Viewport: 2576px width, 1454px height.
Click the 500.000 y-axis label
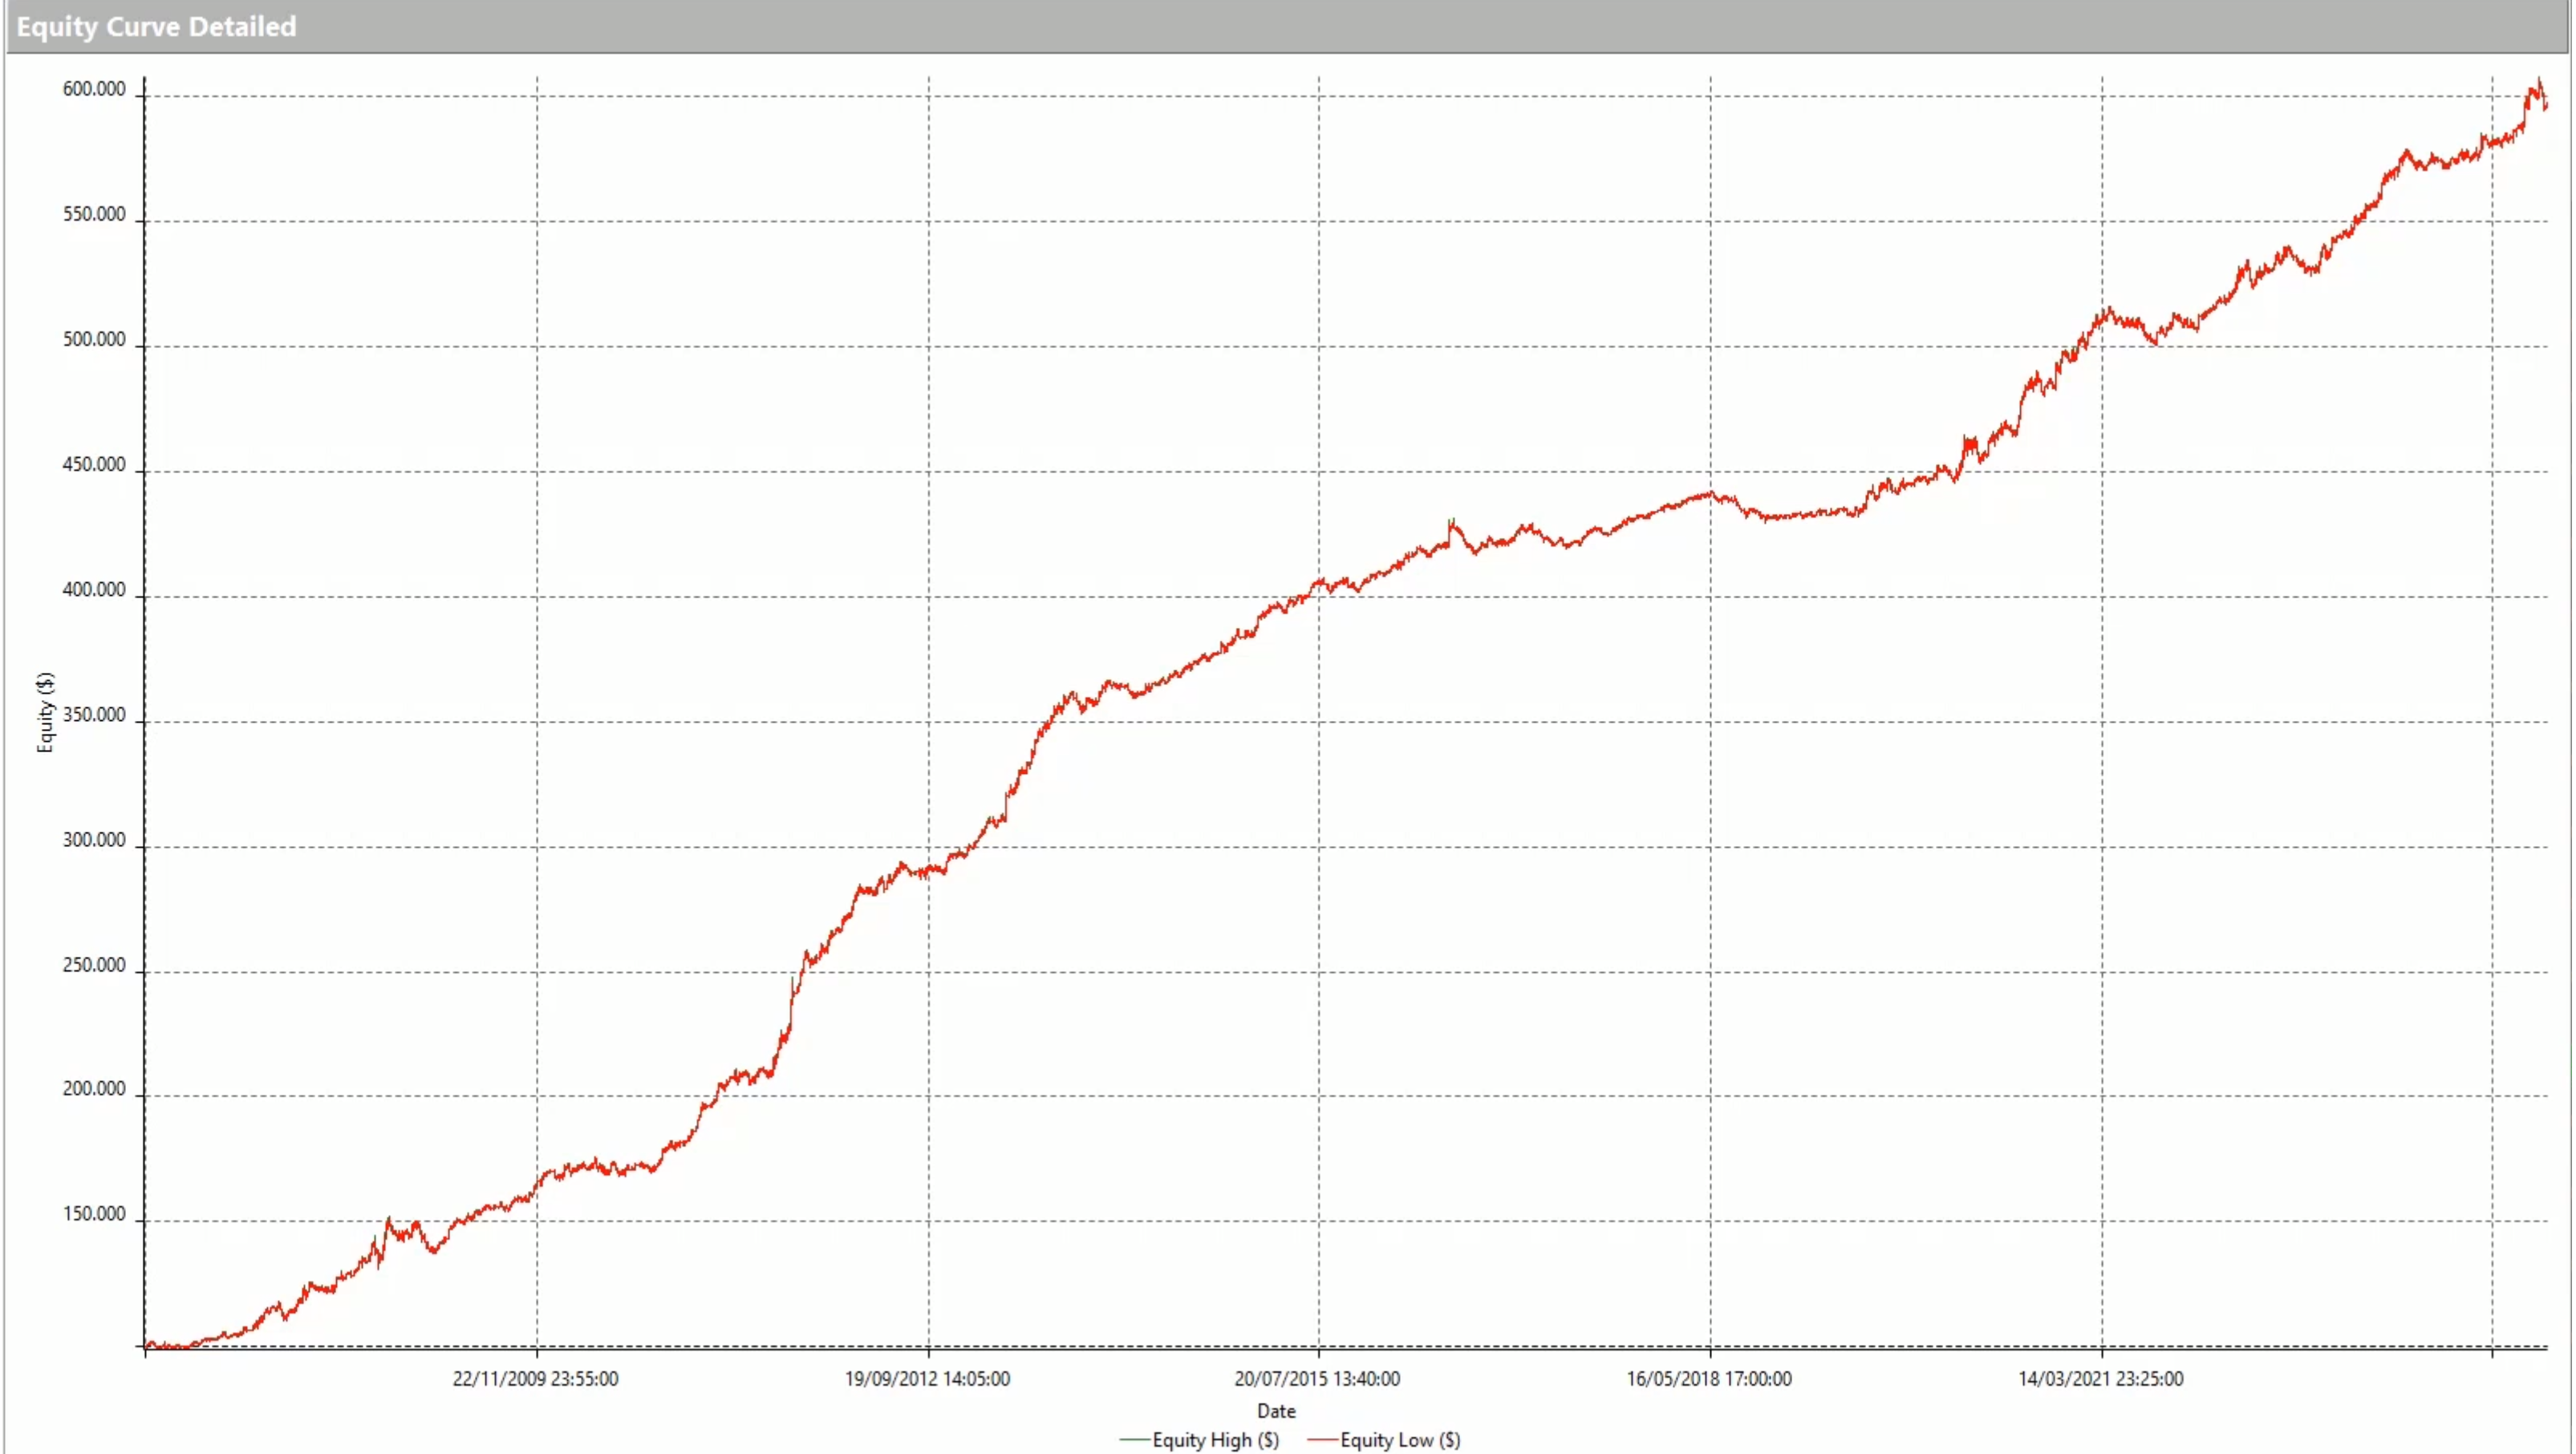pyautogui.click(x=94, y=339)
